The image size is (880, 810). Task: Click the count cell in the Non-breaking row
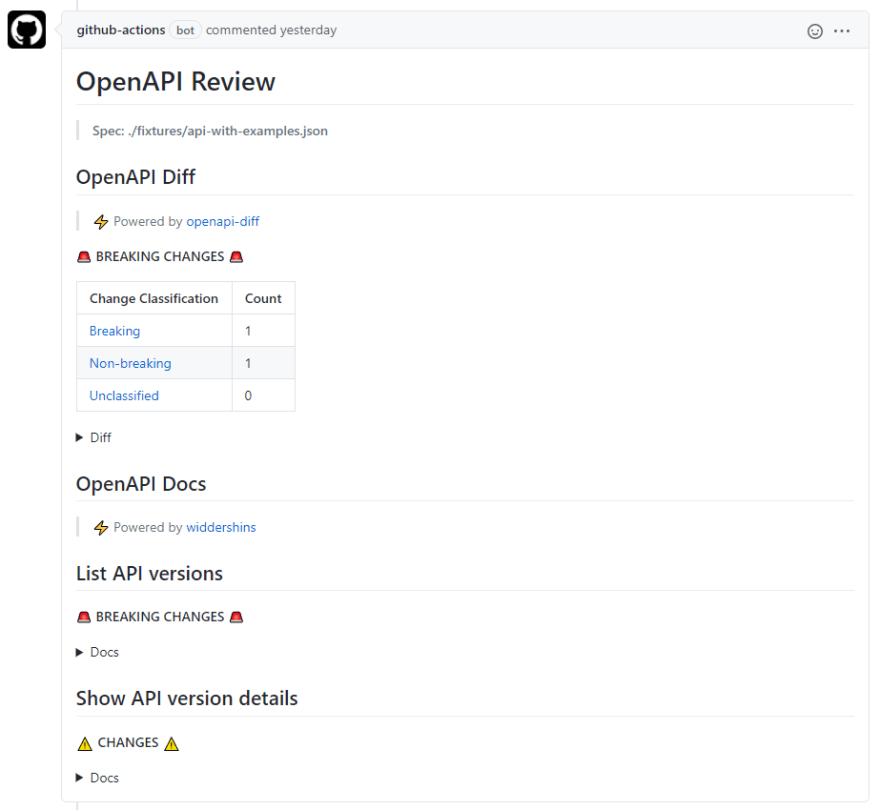click(x=263, y=364)
